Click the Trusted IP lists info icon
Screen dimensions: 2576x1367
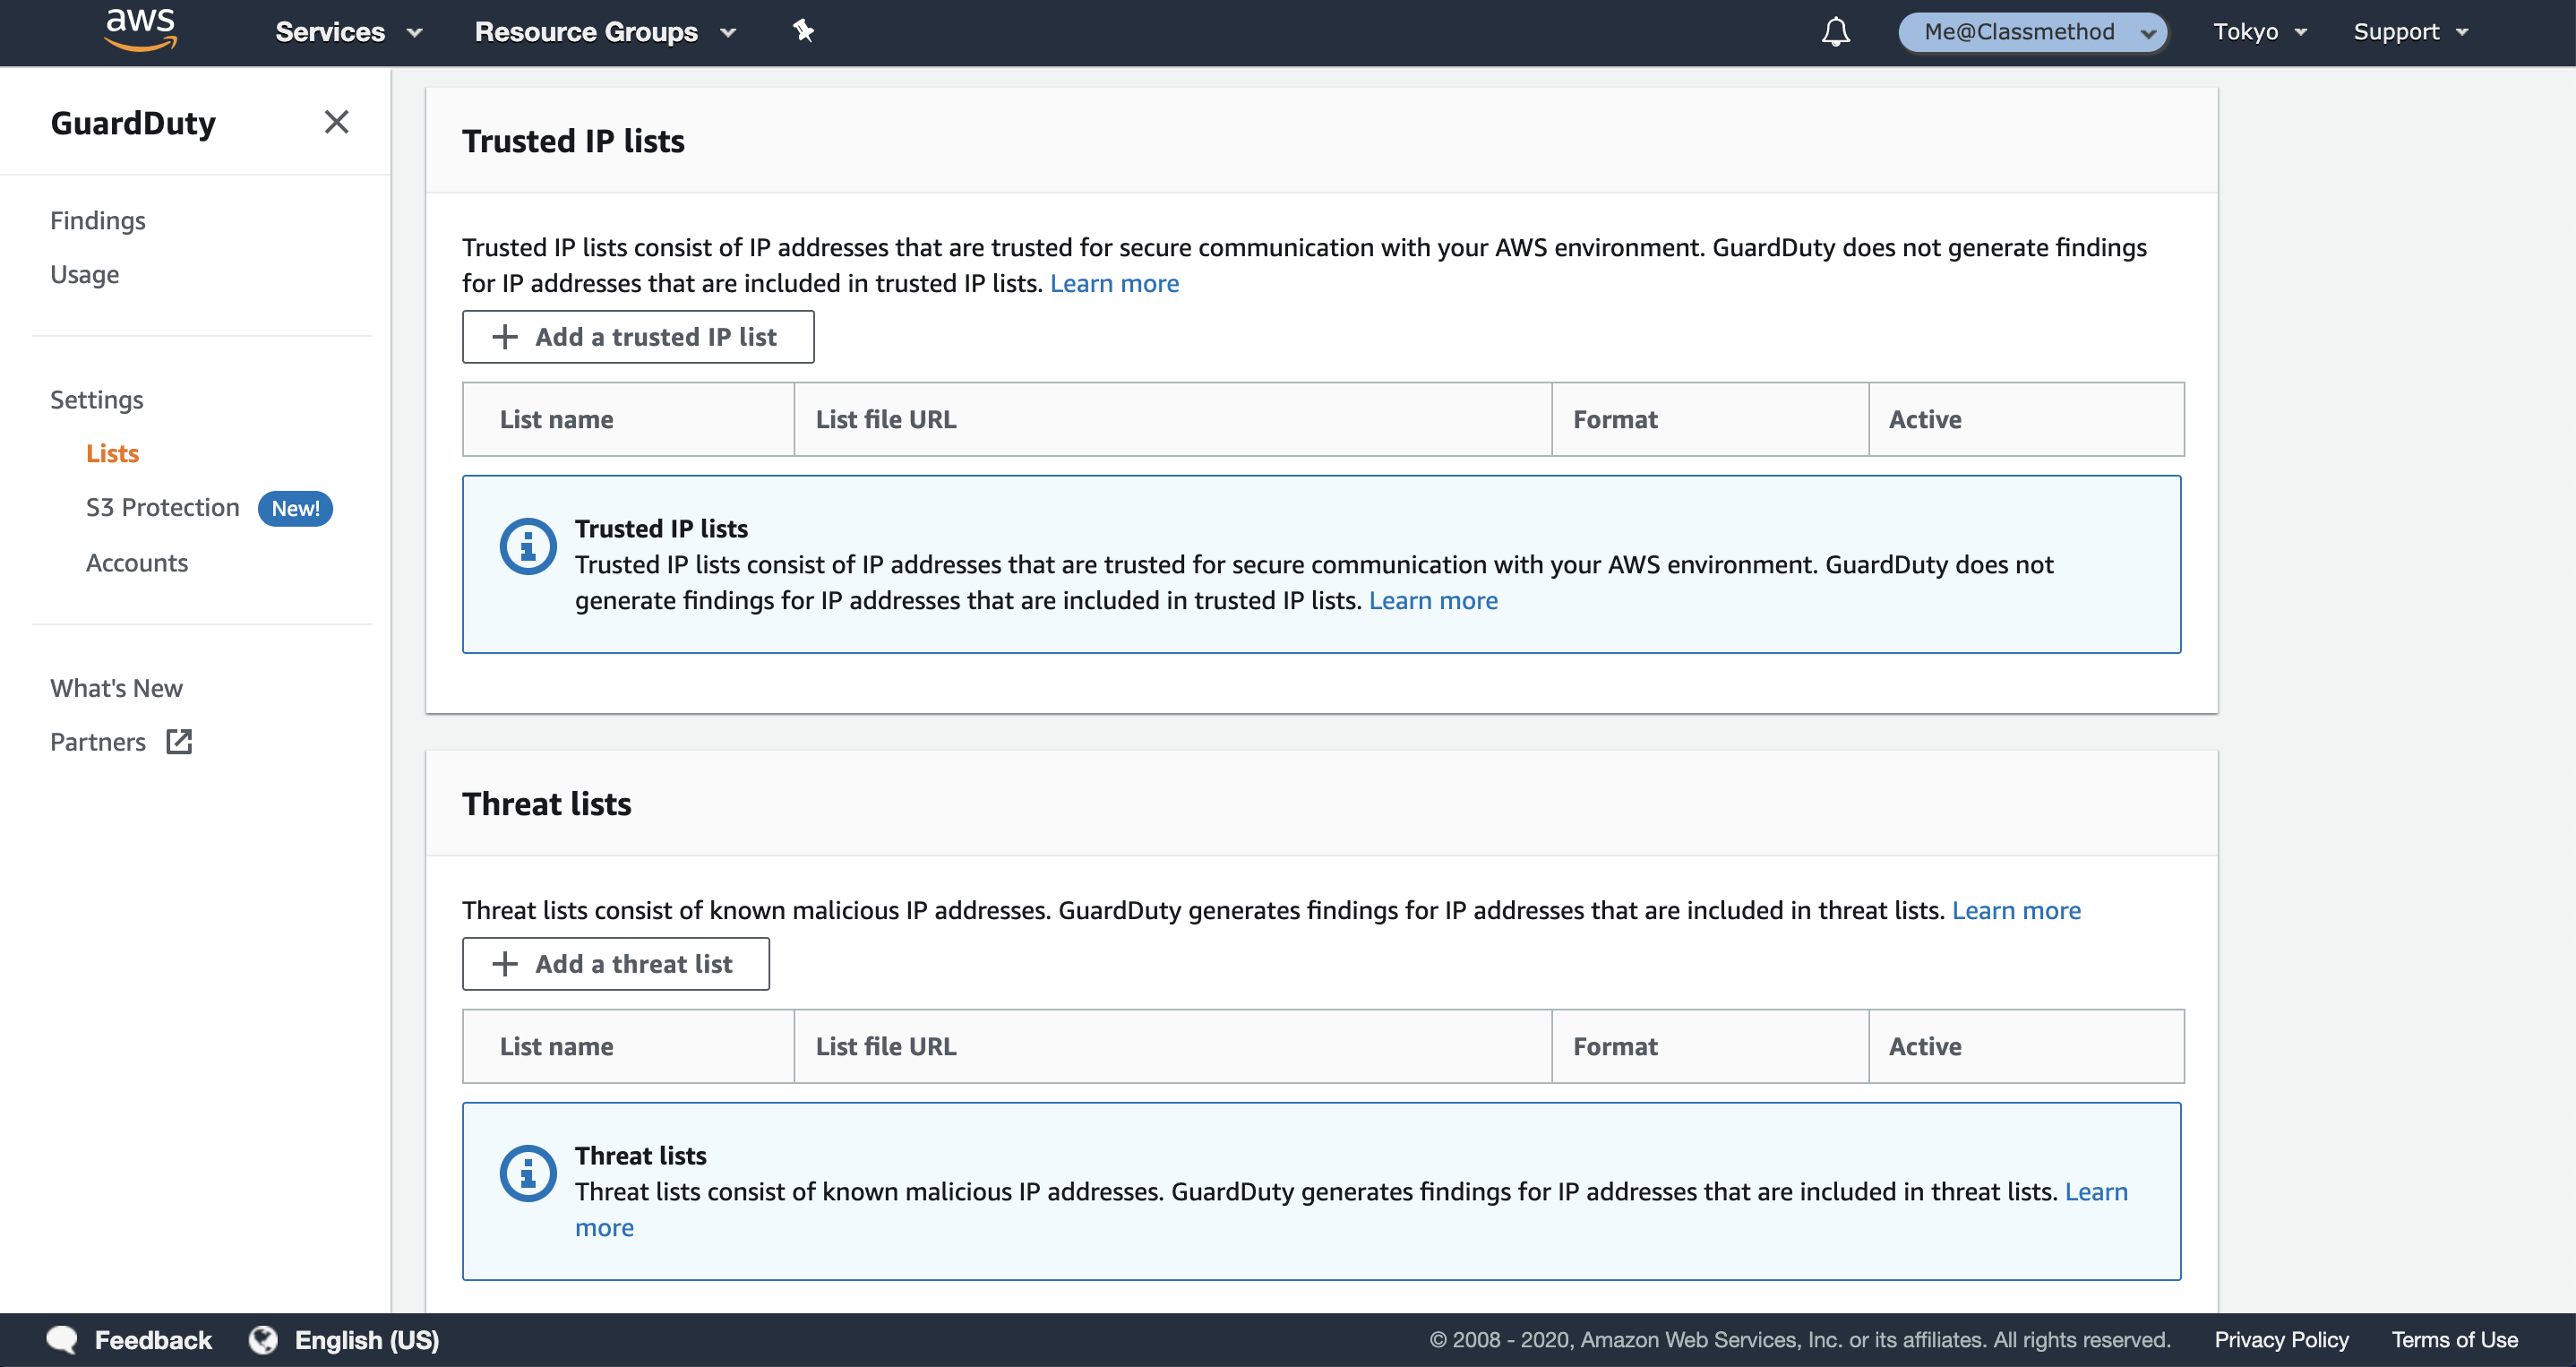528,546
